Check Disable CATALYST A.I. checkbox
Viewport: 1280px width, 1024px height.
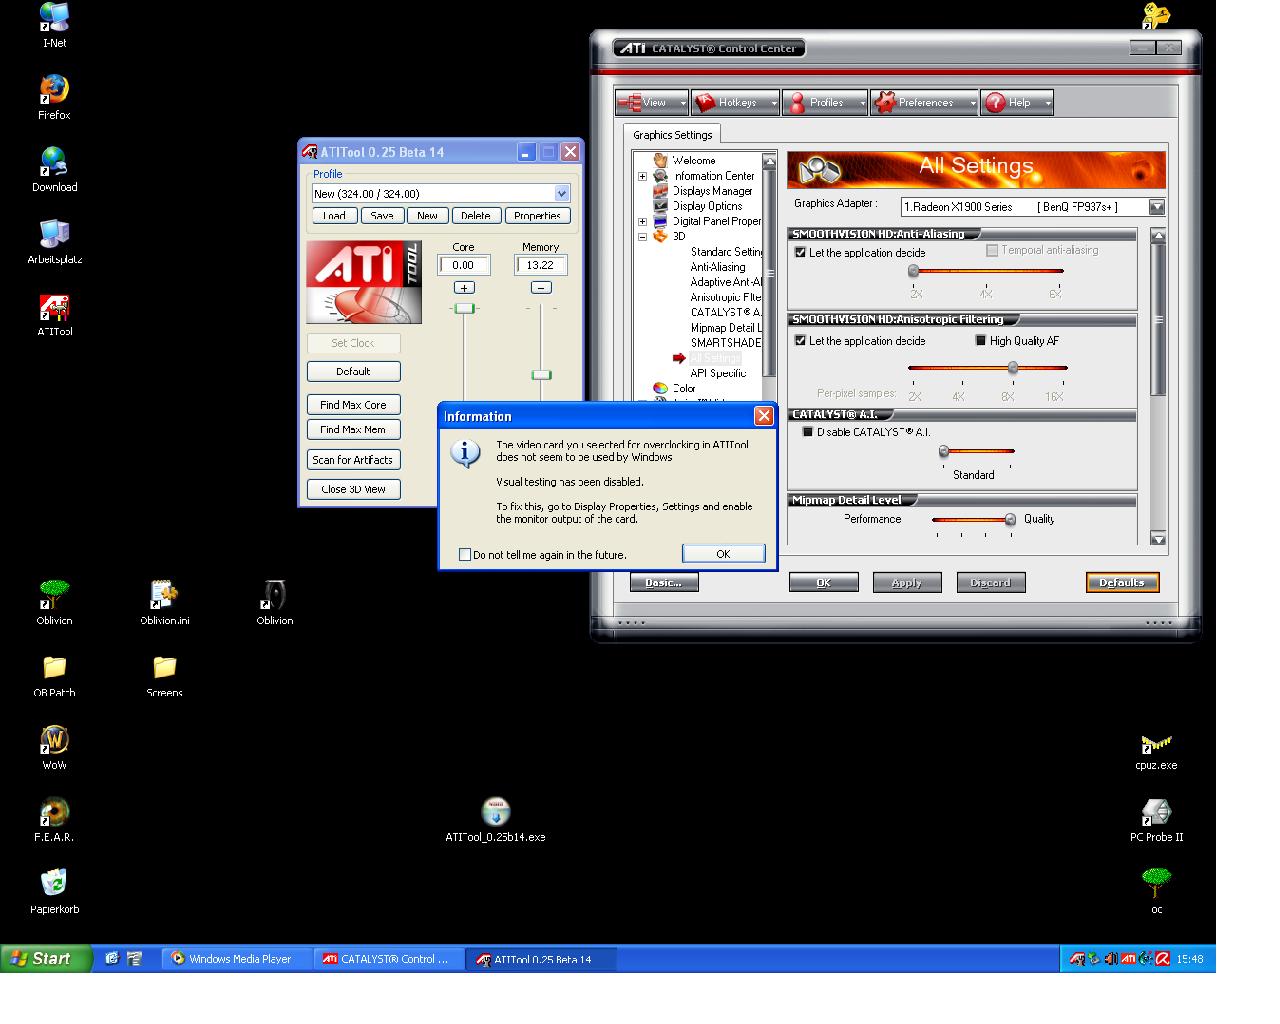coord(808,432)
